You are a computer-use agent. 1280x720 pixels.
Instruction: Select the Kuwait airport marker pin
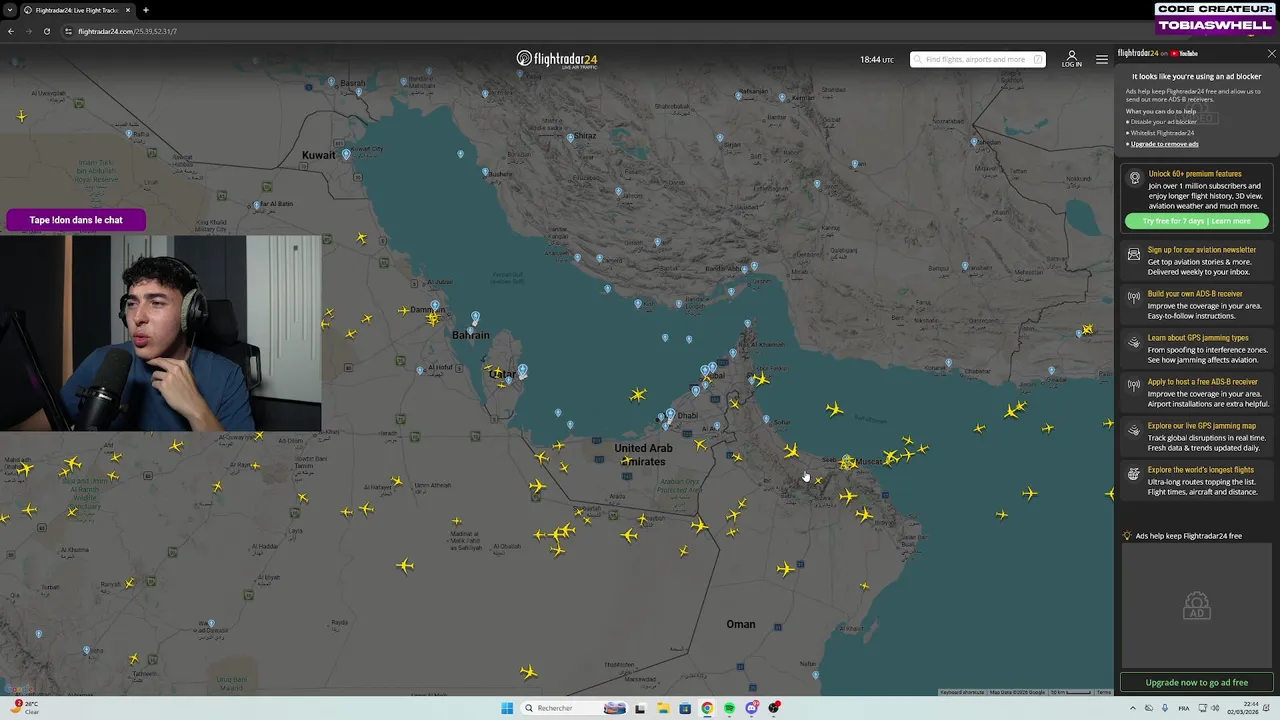[346, 154]
